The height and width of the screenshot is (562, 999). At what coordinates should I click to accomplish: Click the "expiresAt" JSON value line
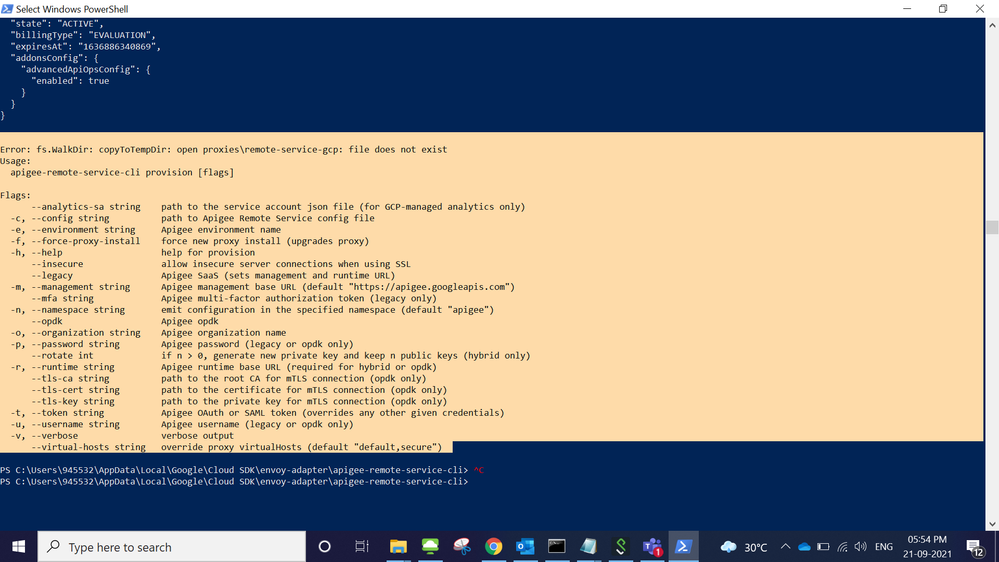[85, 47]
